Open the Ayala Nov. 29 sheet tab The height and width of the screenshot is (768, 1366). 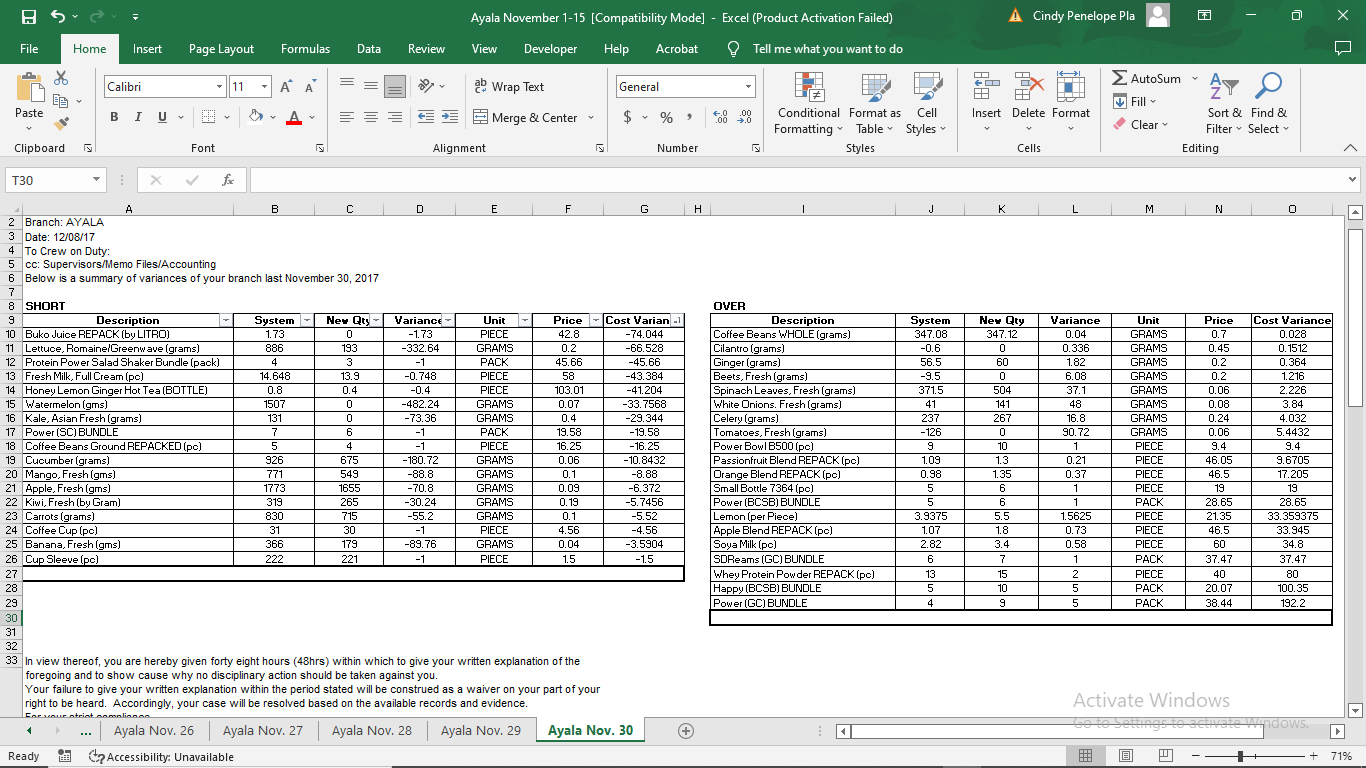[x=480, y=731]
